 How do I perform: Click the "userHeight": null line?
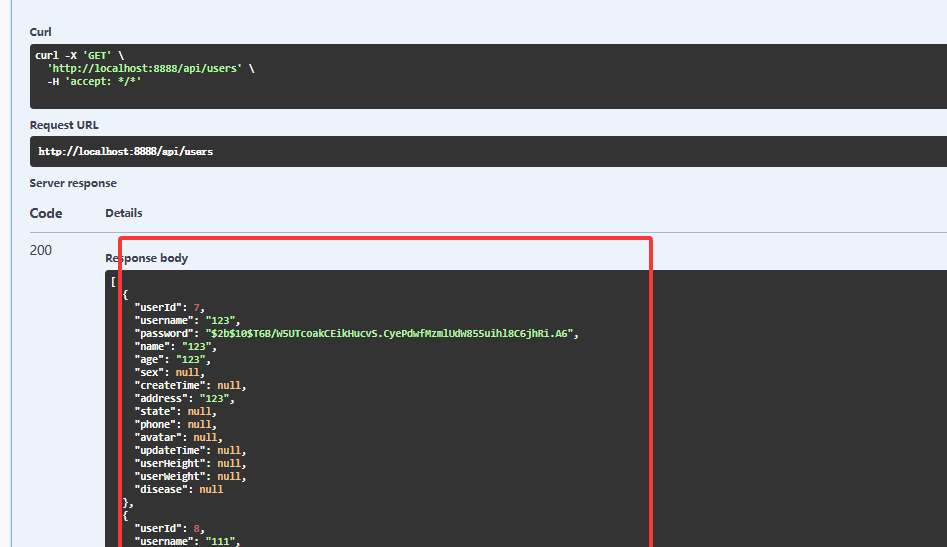190,463
